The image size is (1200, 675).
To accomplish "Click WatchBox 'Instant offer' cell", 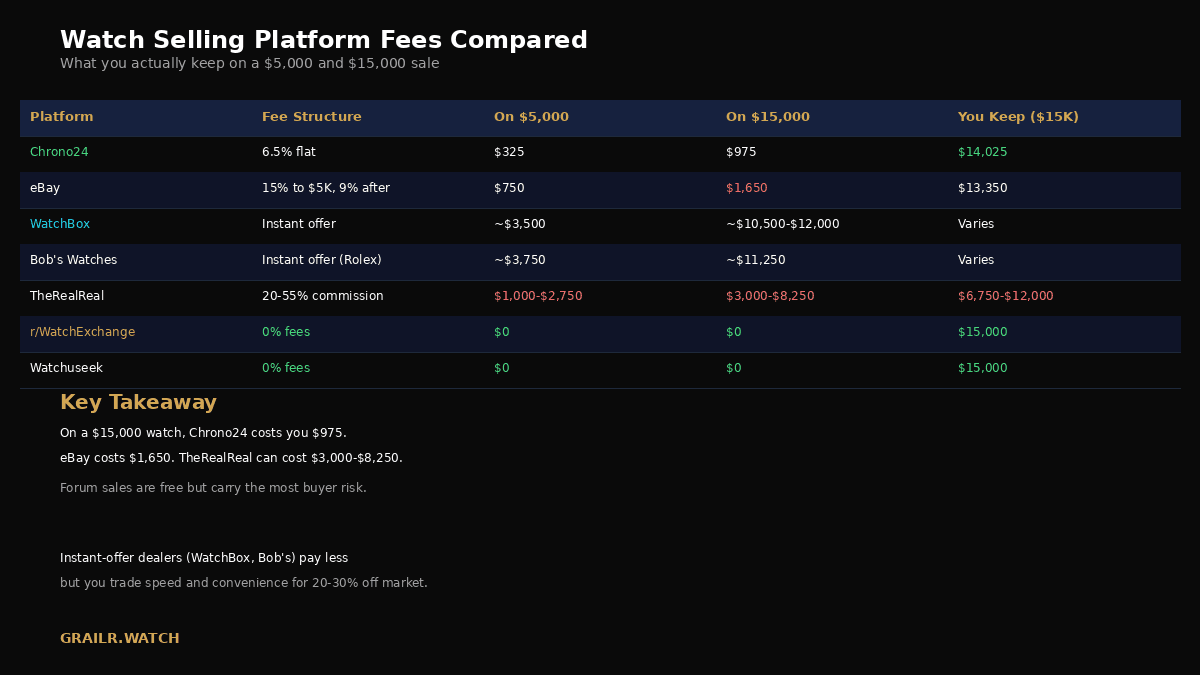I will (x=299, y=224).
